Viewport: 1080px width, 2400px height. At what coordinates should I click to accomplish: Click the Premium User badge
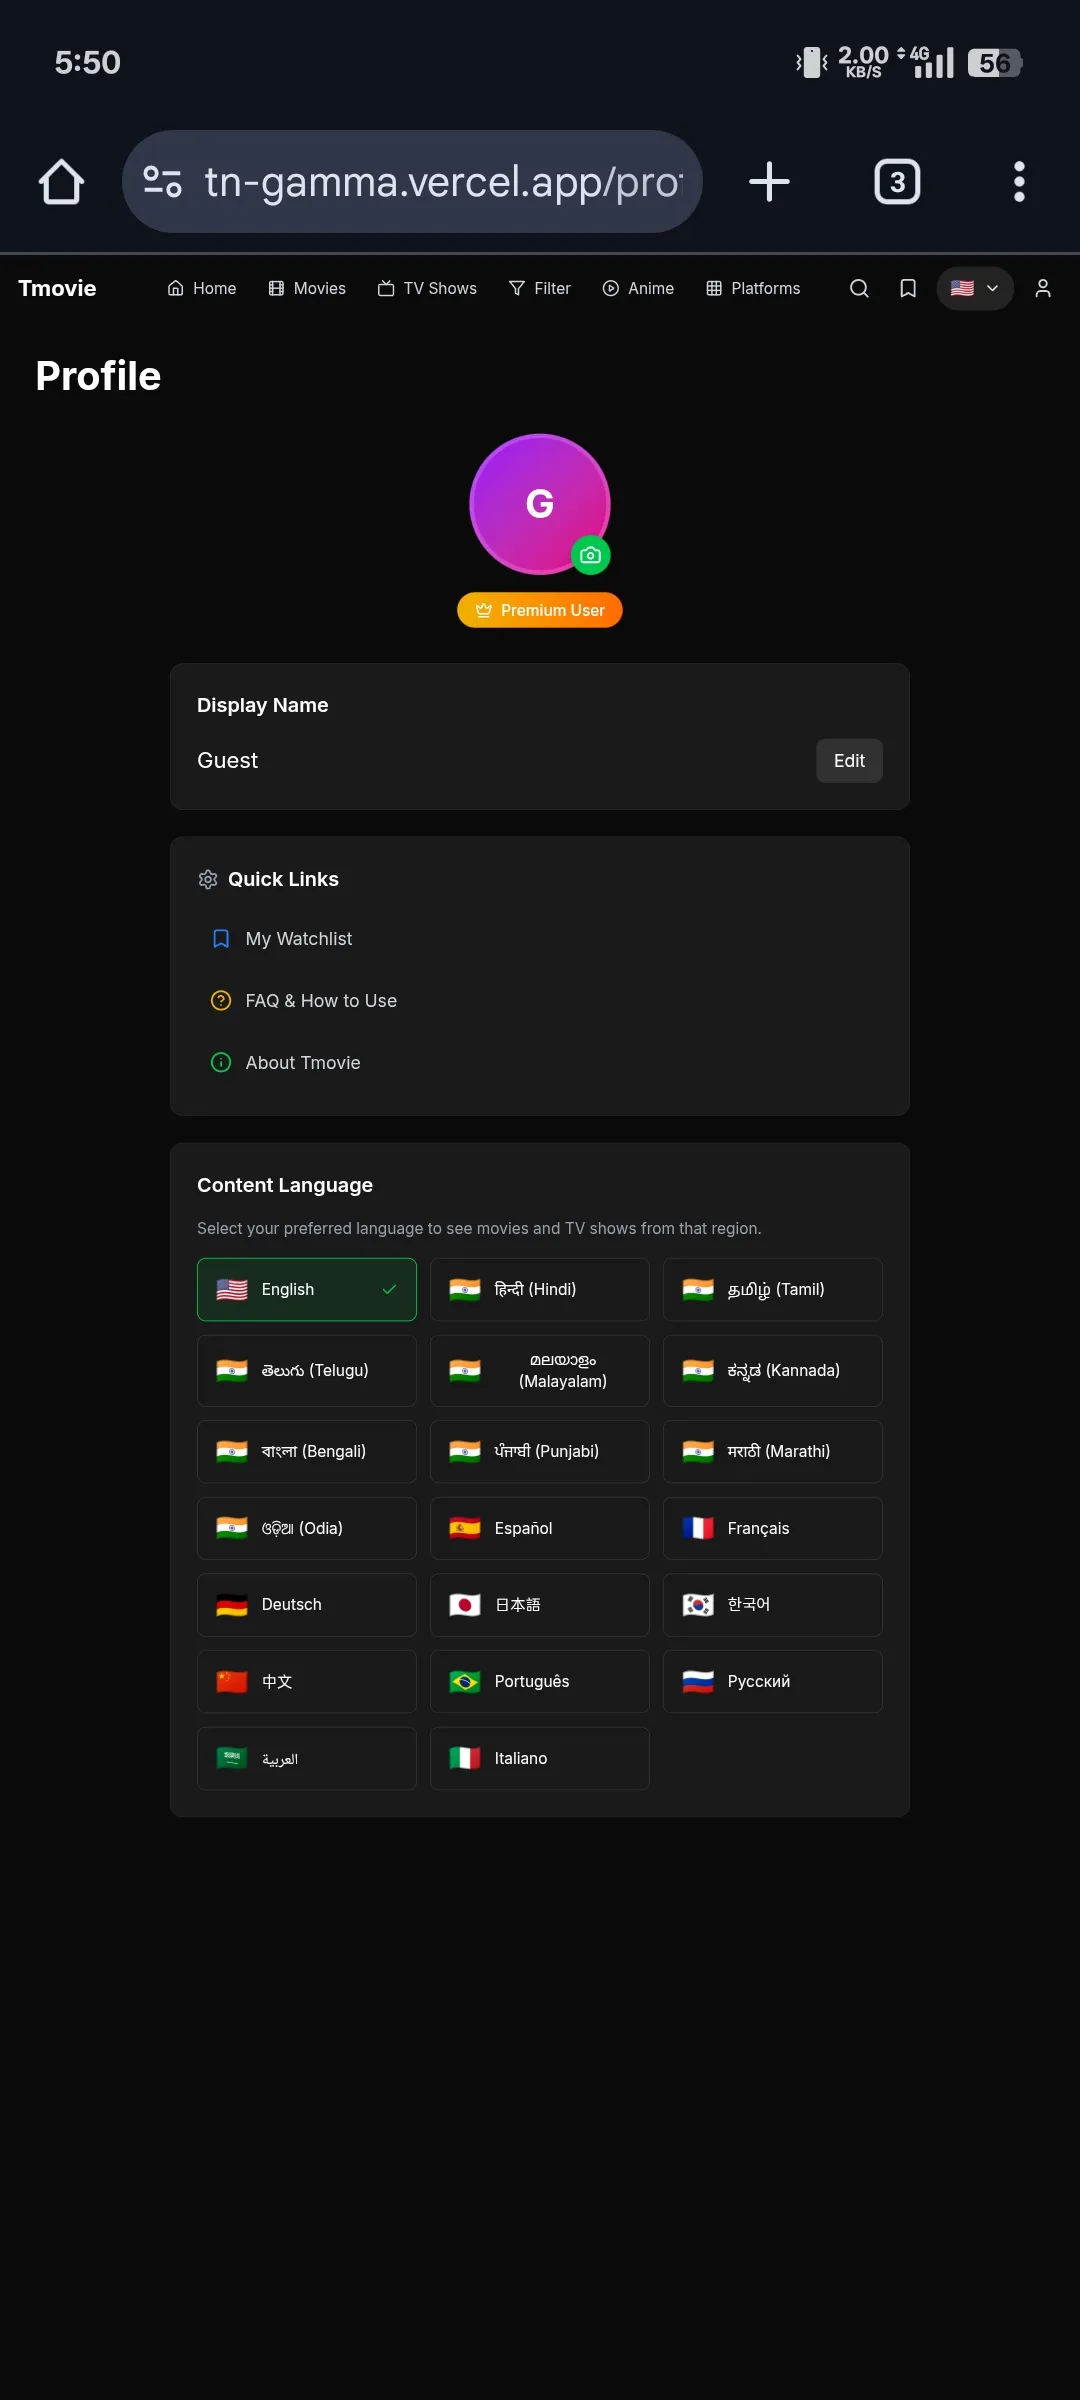coord(539,609)
